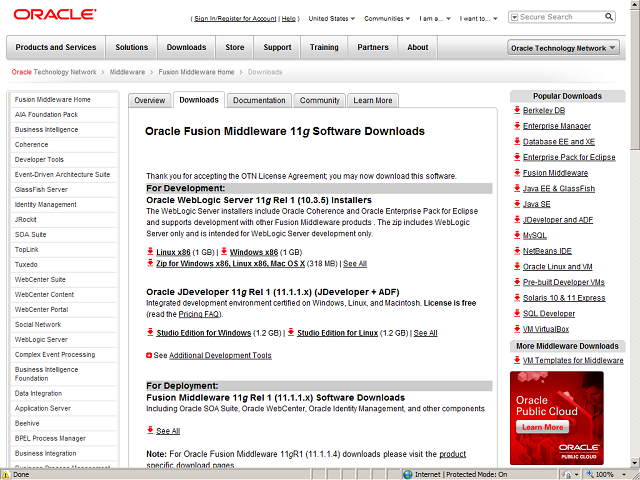This screenshot has height=480, width=640.
Task: Open the Products and Services menu
Action: 56,47
